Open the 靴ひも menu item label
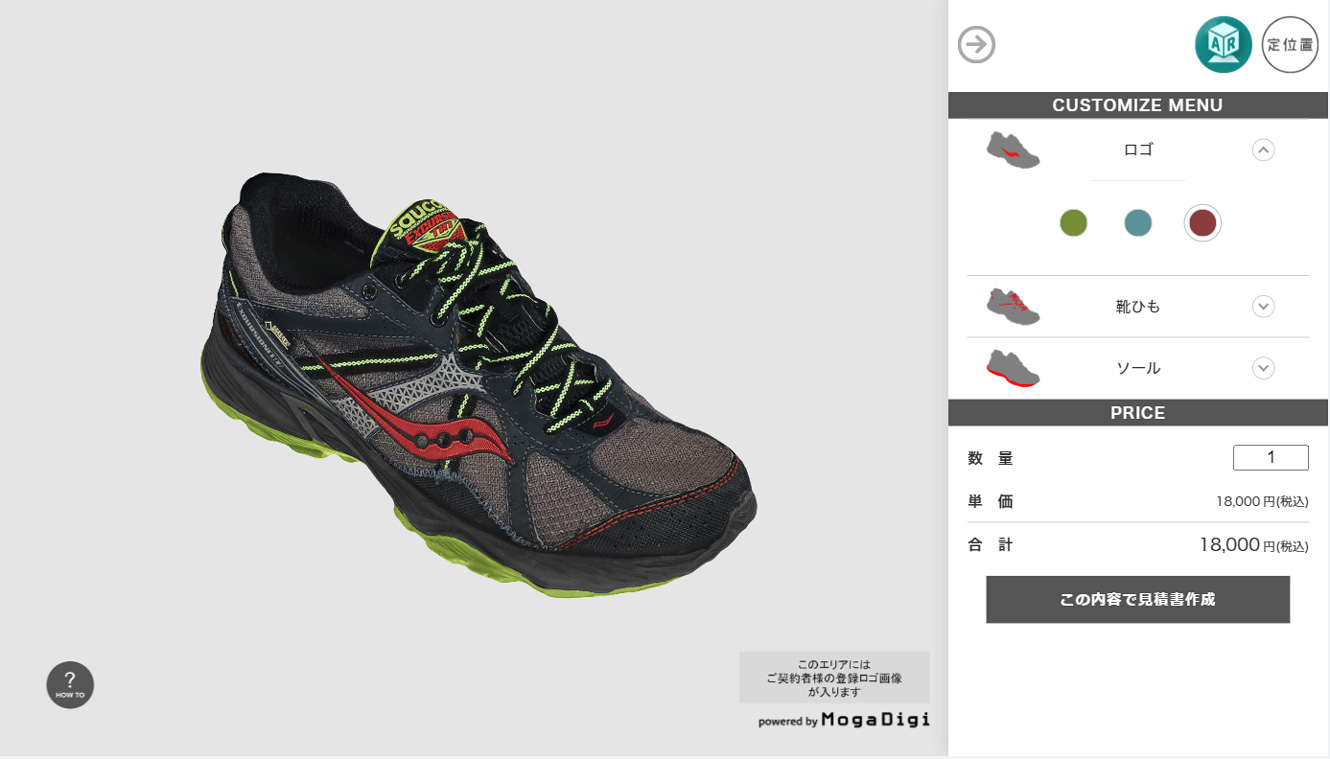The width and height of the screenshot is (1330, 759). coord(1138,306)
